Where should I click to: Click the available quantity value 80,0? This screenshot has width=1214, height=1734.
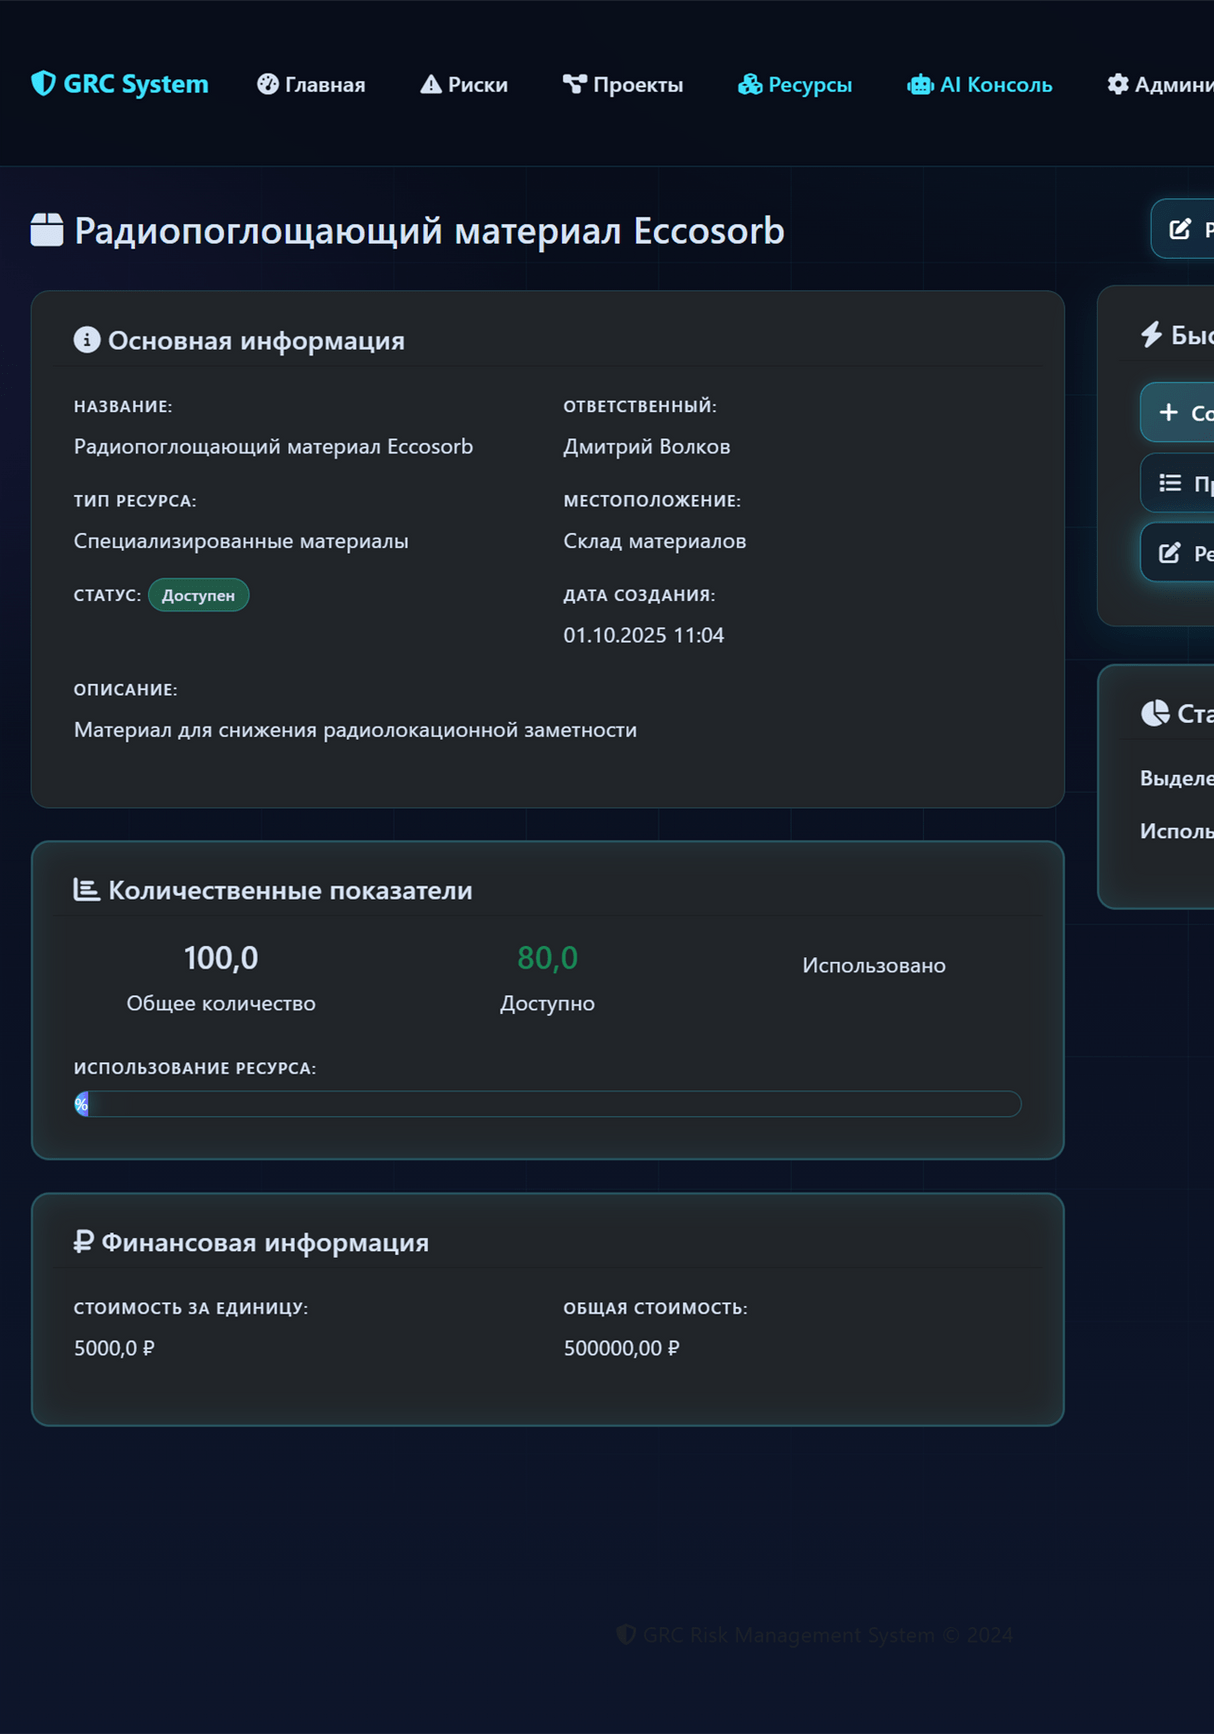click(547, 958)
